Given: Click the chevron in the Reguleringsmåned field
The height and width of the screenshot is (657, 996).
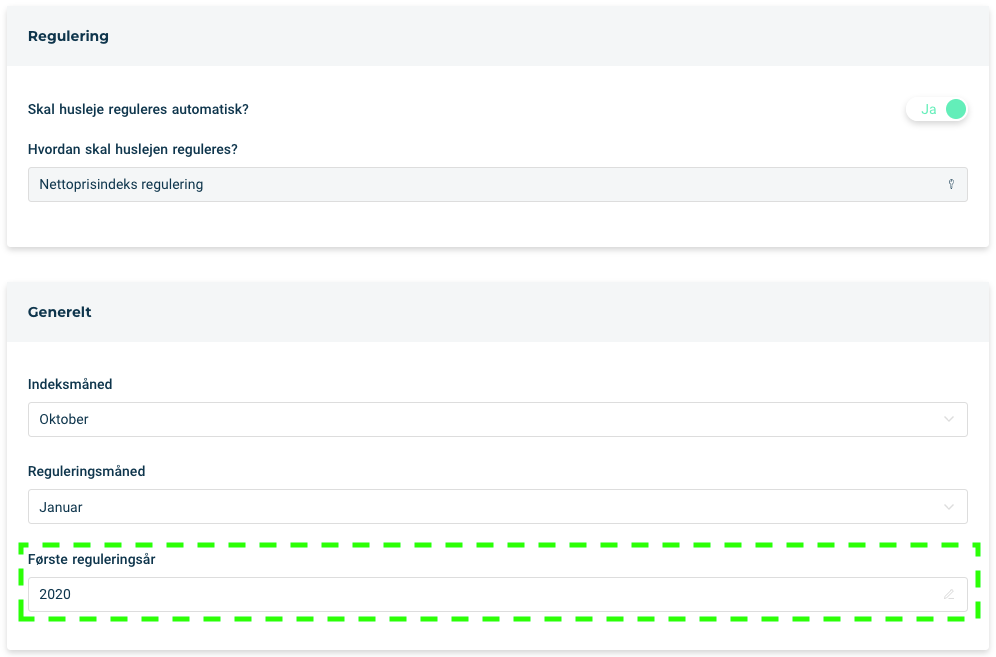Looking at the screenshot, I should point(948,507).
